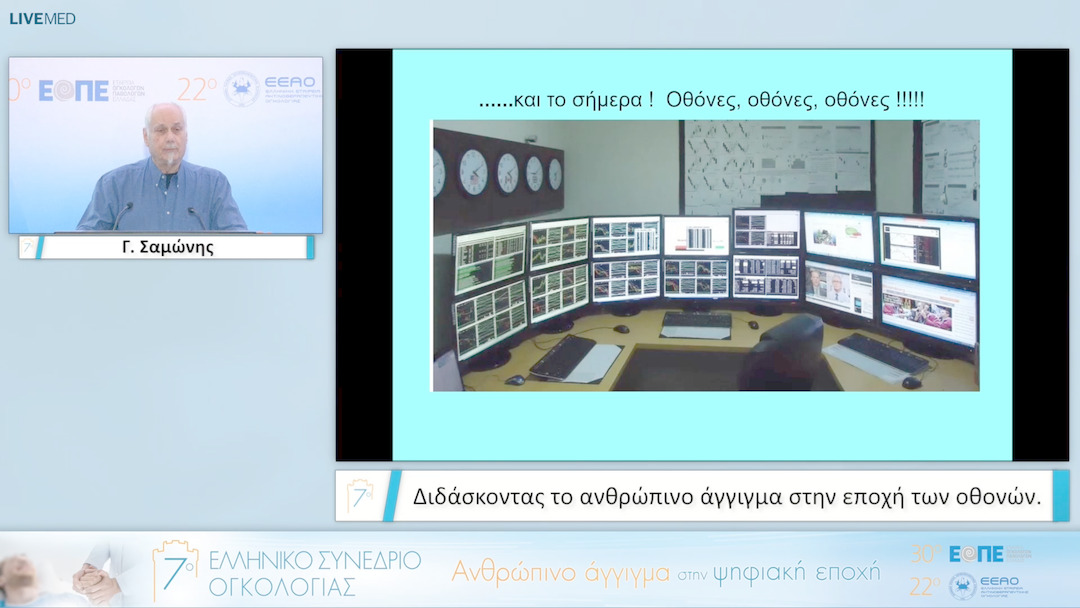This screenshot has width=1080, height=608.
Task: Click the 7 icon beside the speaker name
Action: (x=28, y=247)
